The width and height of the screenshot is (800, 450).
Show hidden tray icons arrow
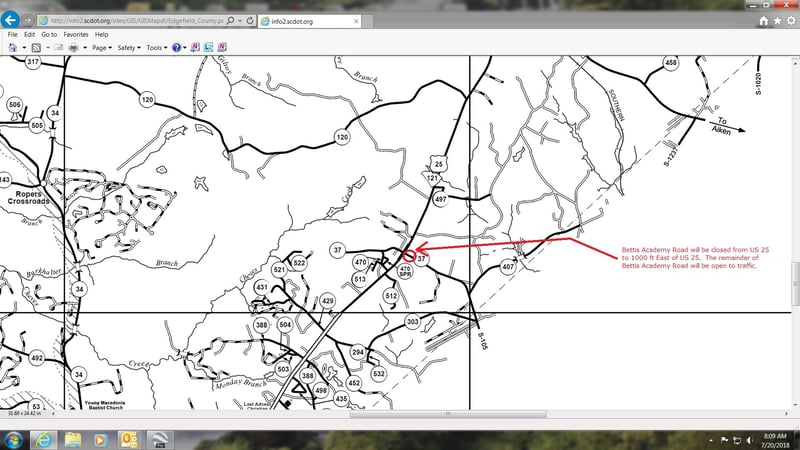(711, 440)
